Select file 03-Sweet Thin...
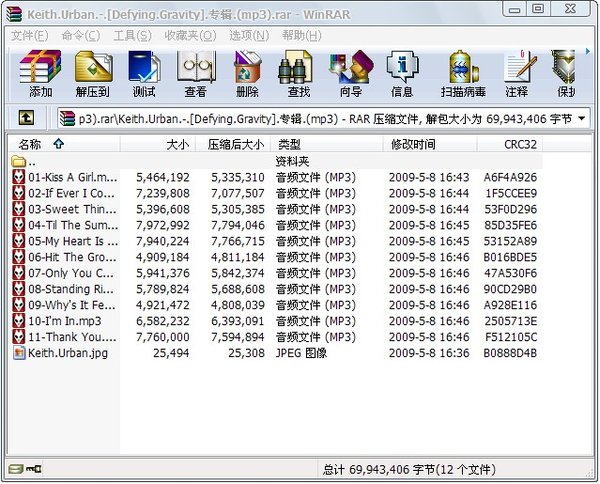This screenshot has height=484, width=600. 72,209
